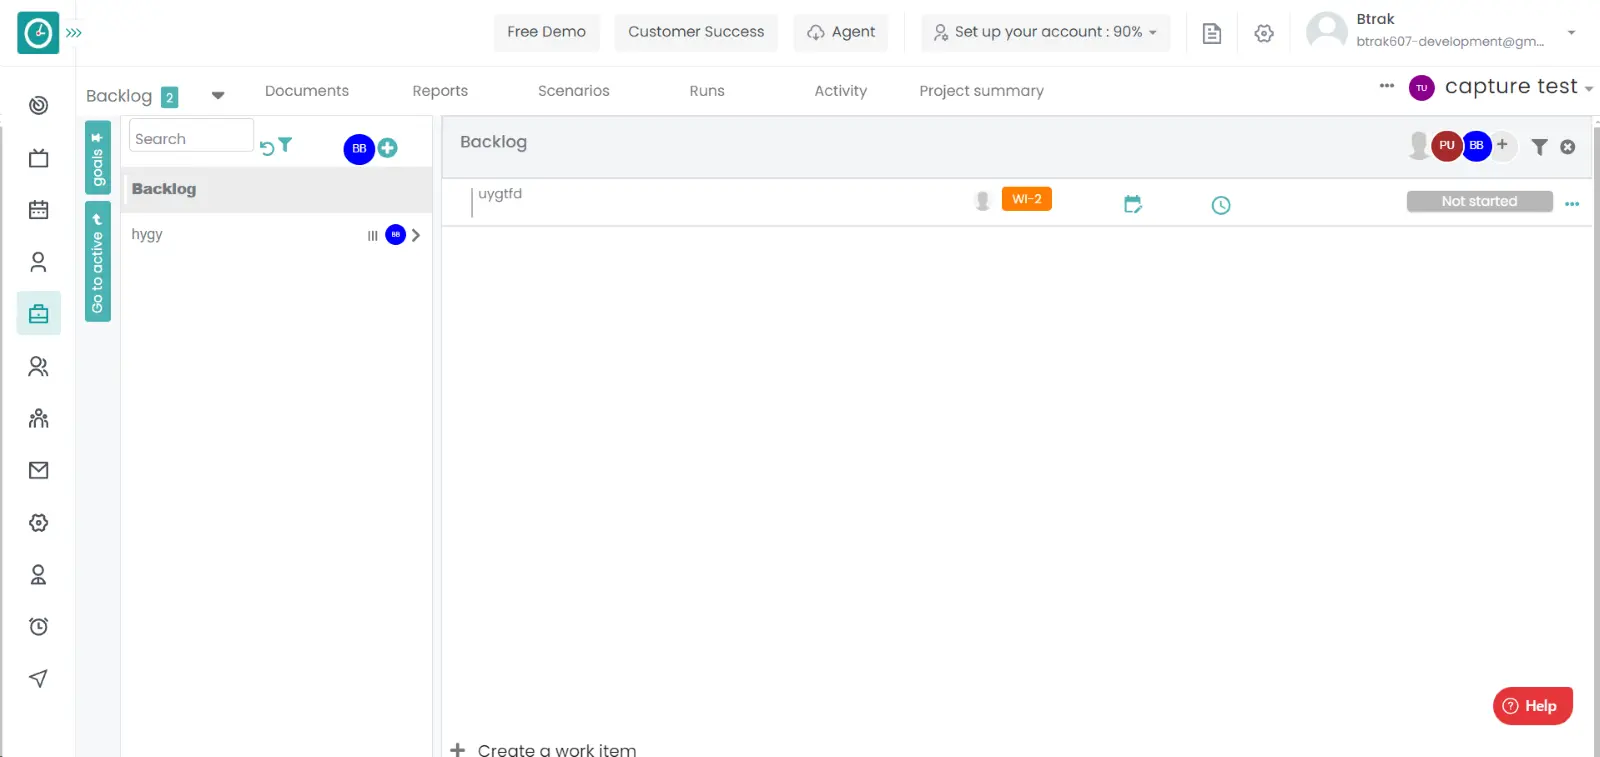Viewport: 1600px width, 757px height.
Task: Expand the sidebar with triple chevron
Action: pyautogui.click(x=74, y=33)
